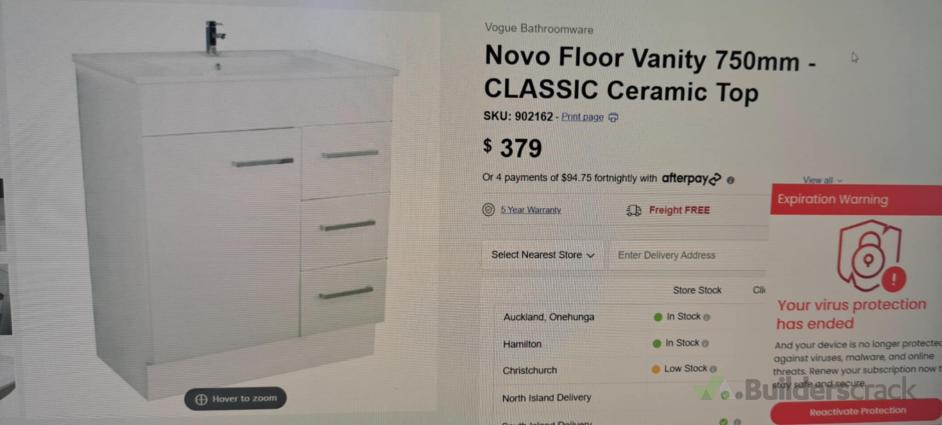
Task: Click the Enter Delivery Address field
Action: (x=688, y=255)
